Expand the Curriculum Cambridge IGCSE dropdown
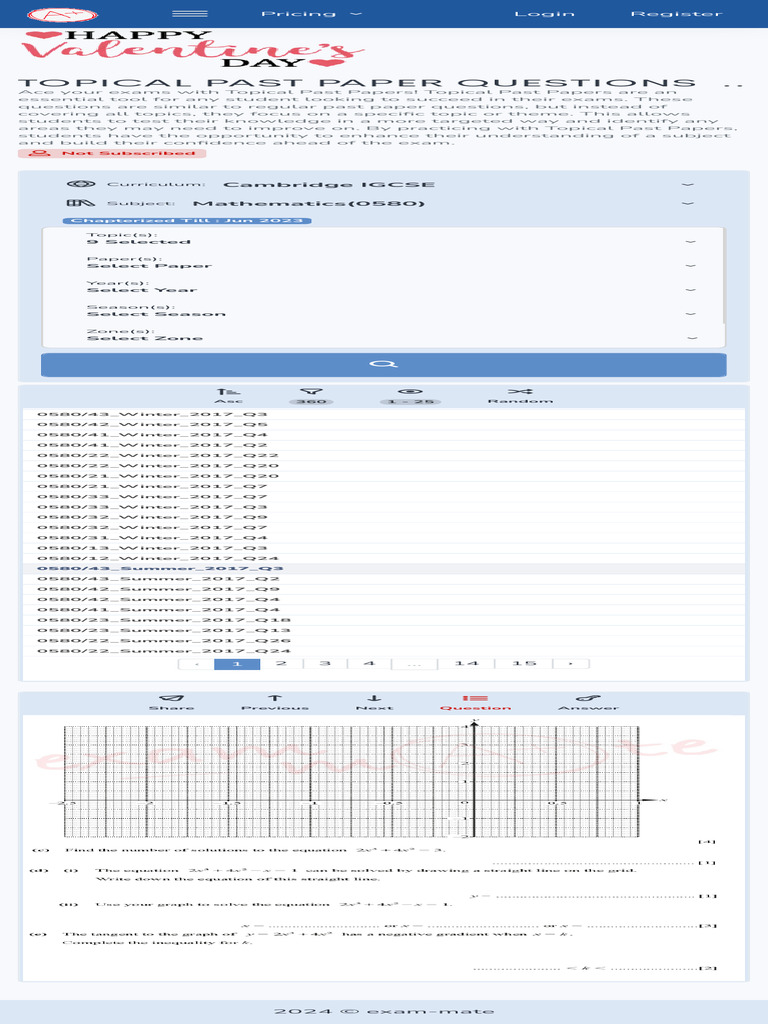 tap(383, 184)
